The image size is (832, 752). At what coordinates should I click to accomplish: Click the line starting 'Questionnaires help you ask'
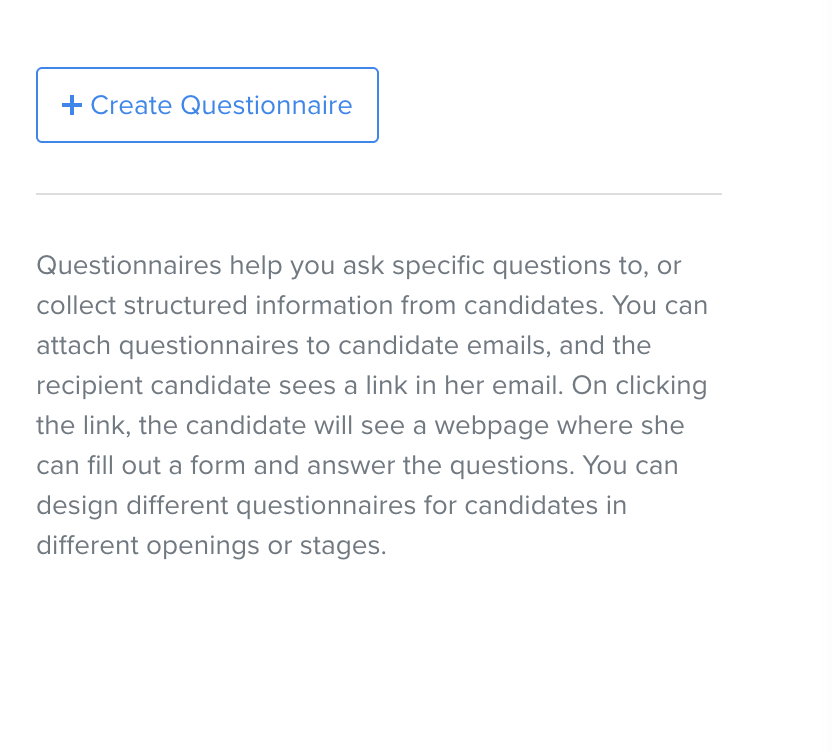pyautogui.click(x=359, y=265)
